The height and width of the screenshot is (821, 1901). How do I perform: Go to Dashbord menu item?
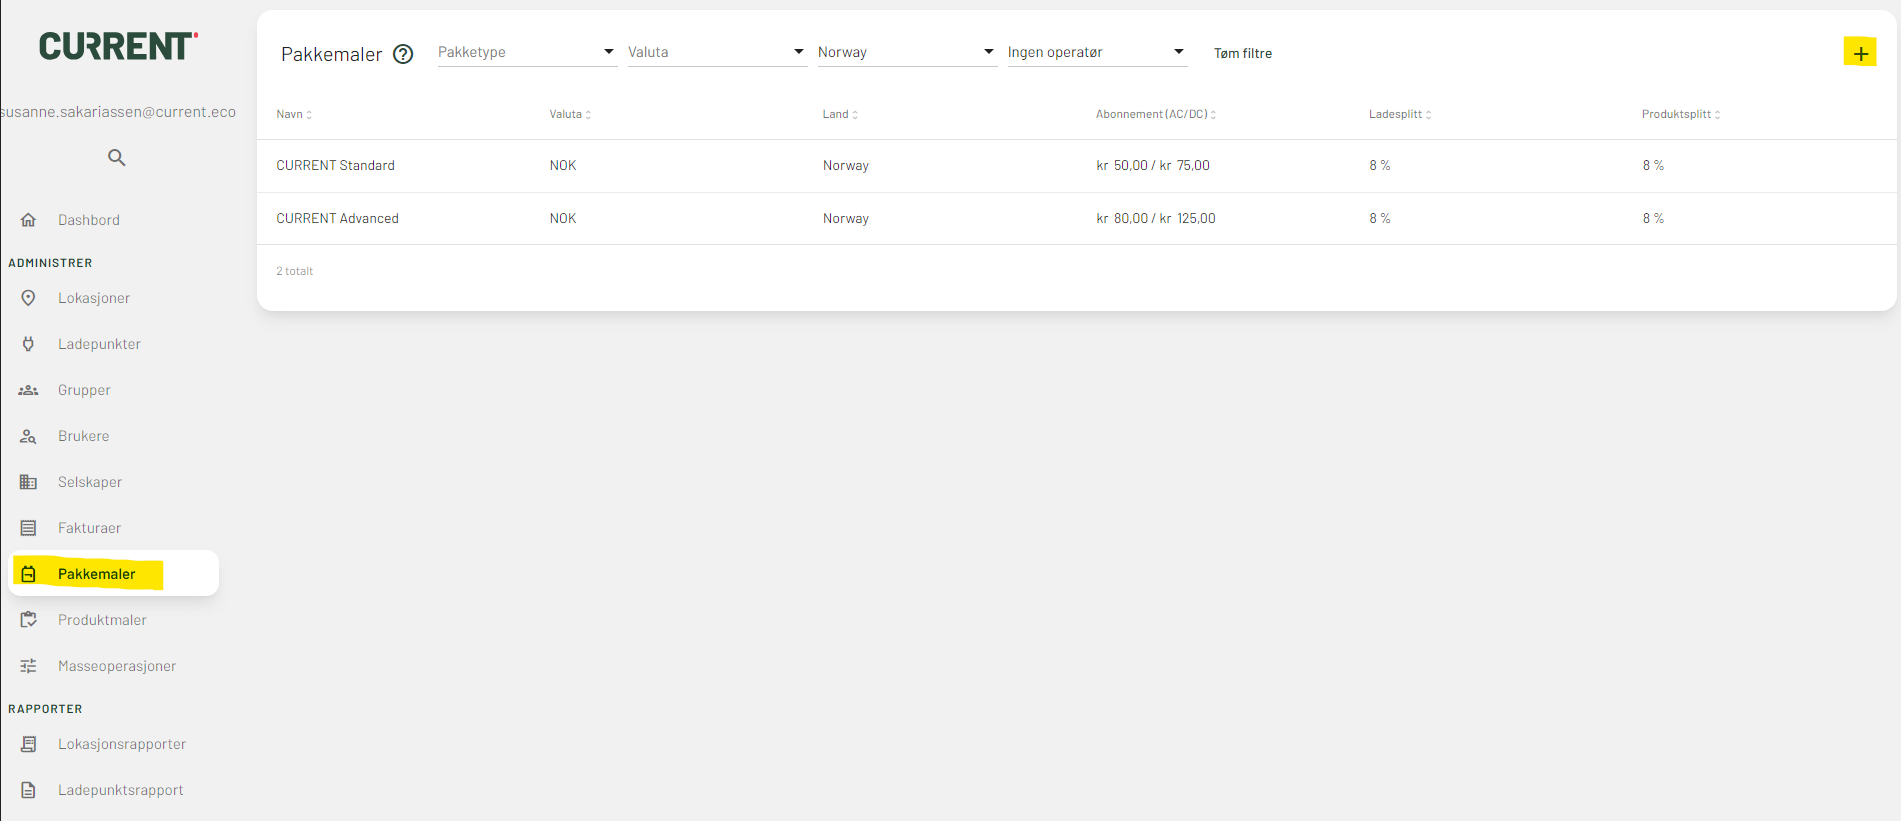89,220
